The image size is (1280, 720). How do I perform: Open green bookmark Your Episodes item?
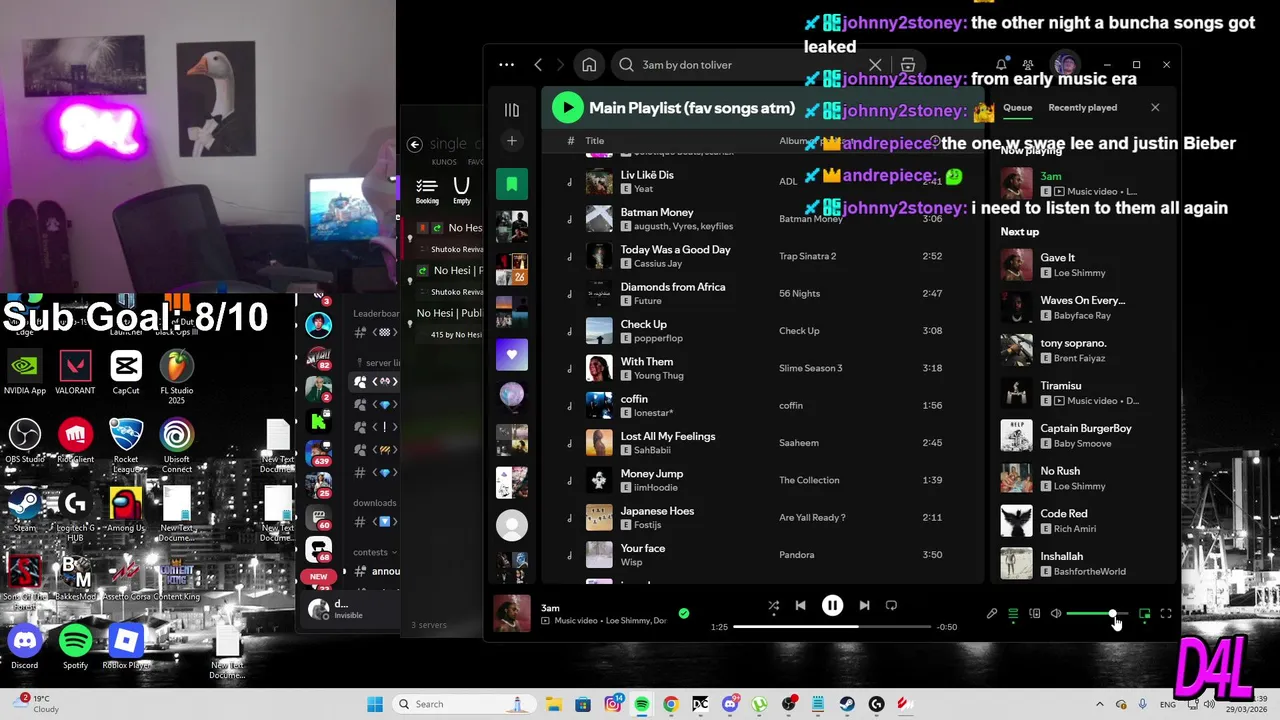512,184
